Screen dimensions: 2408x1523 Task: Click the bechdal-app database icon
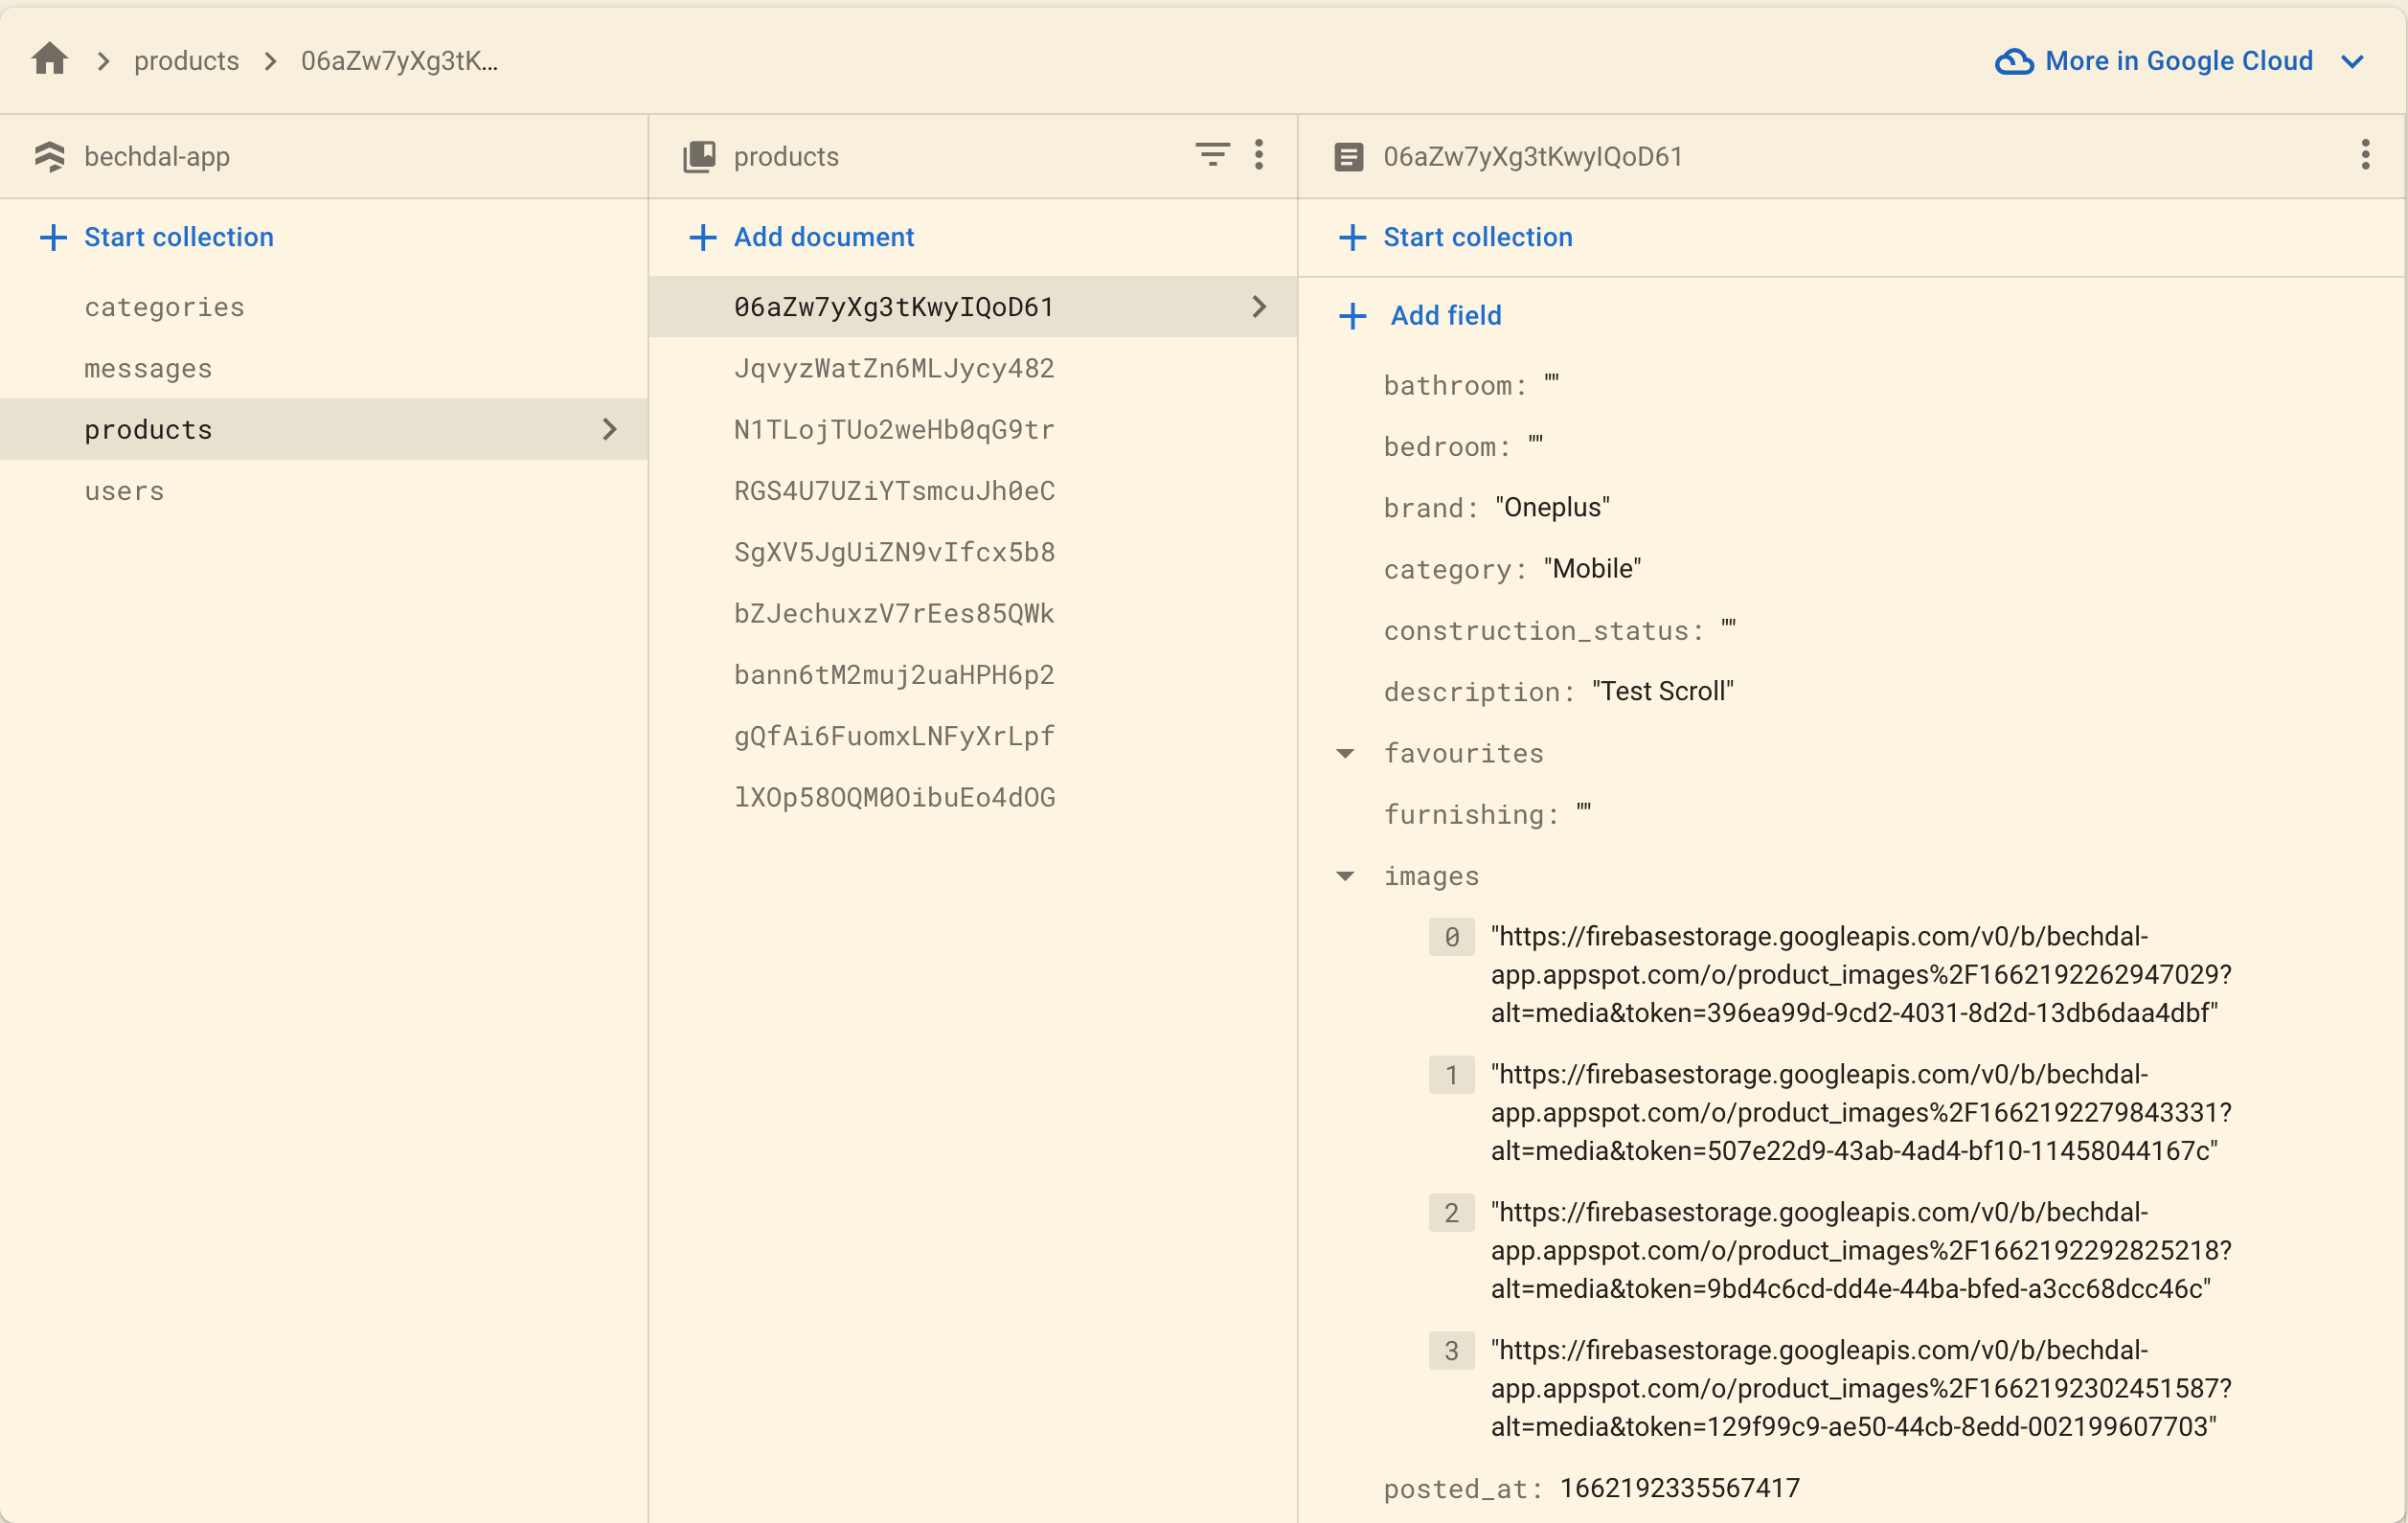49,157
